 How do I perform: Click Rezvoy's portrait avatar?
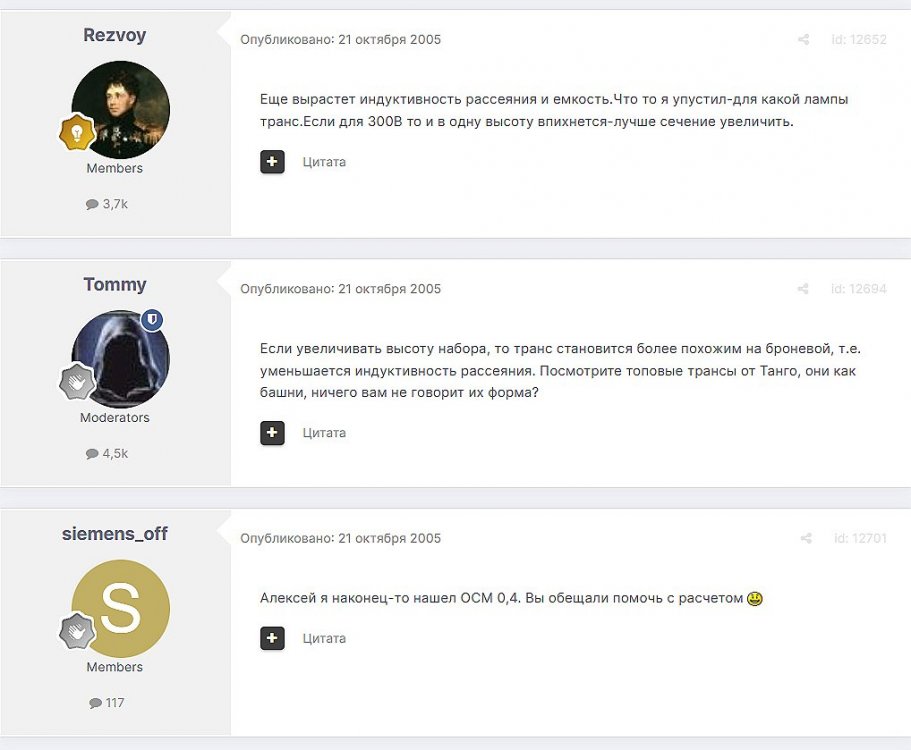pyautogui.click(x=121, y=108)
